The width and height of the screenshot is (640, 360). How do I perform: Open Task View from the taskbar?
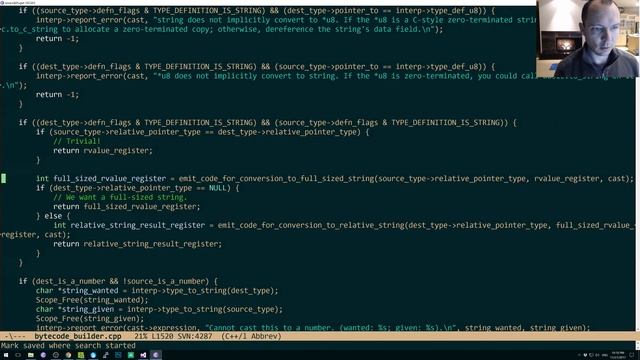click(x=18, y=355)
